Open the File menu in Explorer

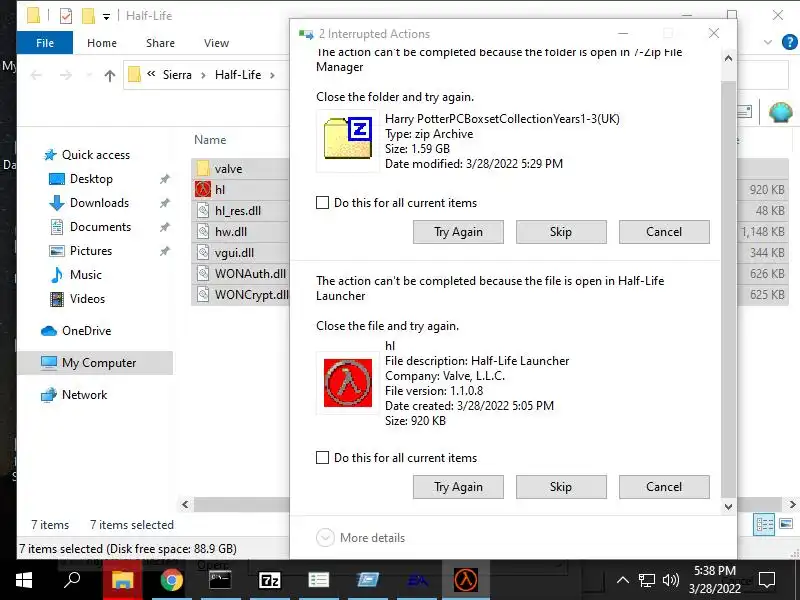click(x=45, y=43)
